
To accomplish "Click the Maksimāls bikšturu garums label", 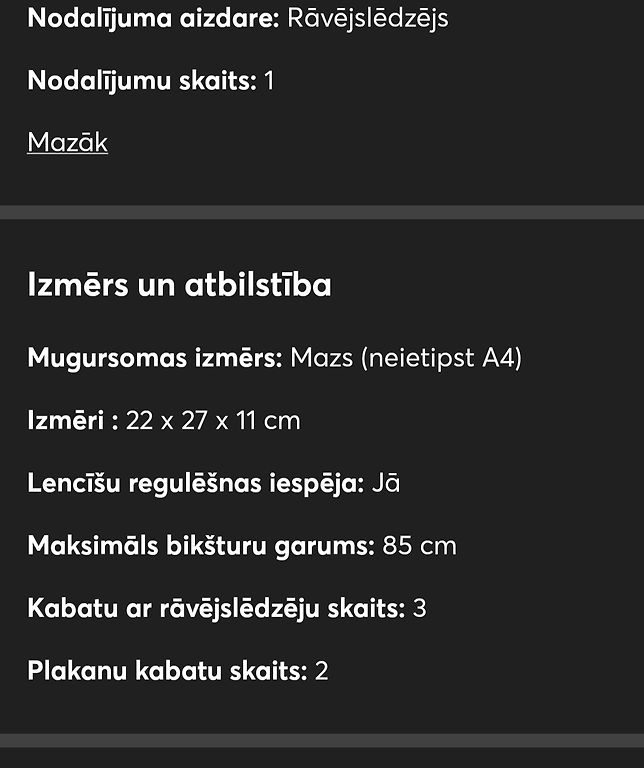I will point(201,546).
